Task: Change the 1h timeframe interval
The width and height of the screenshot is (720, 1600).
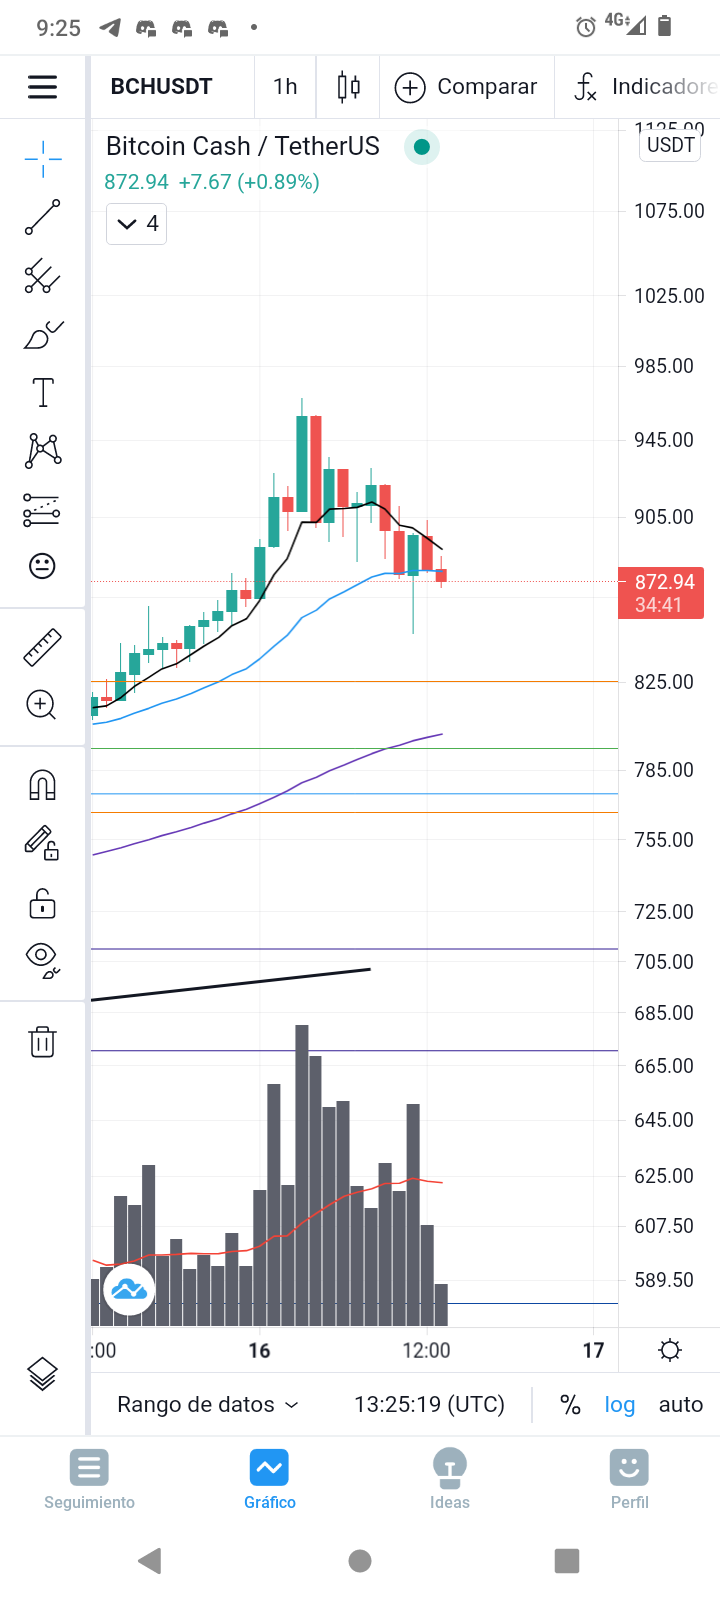Action: pos(285,87)
